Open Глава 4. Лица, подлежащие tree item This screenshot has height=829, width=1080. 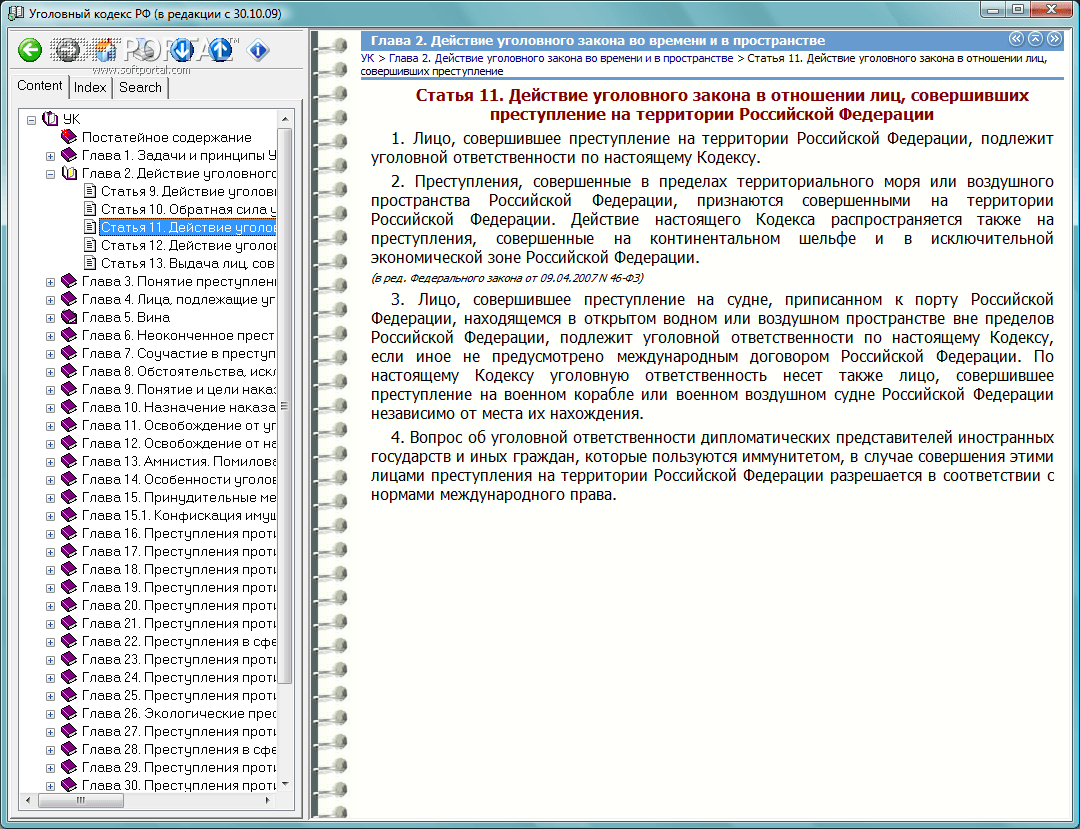178,299
